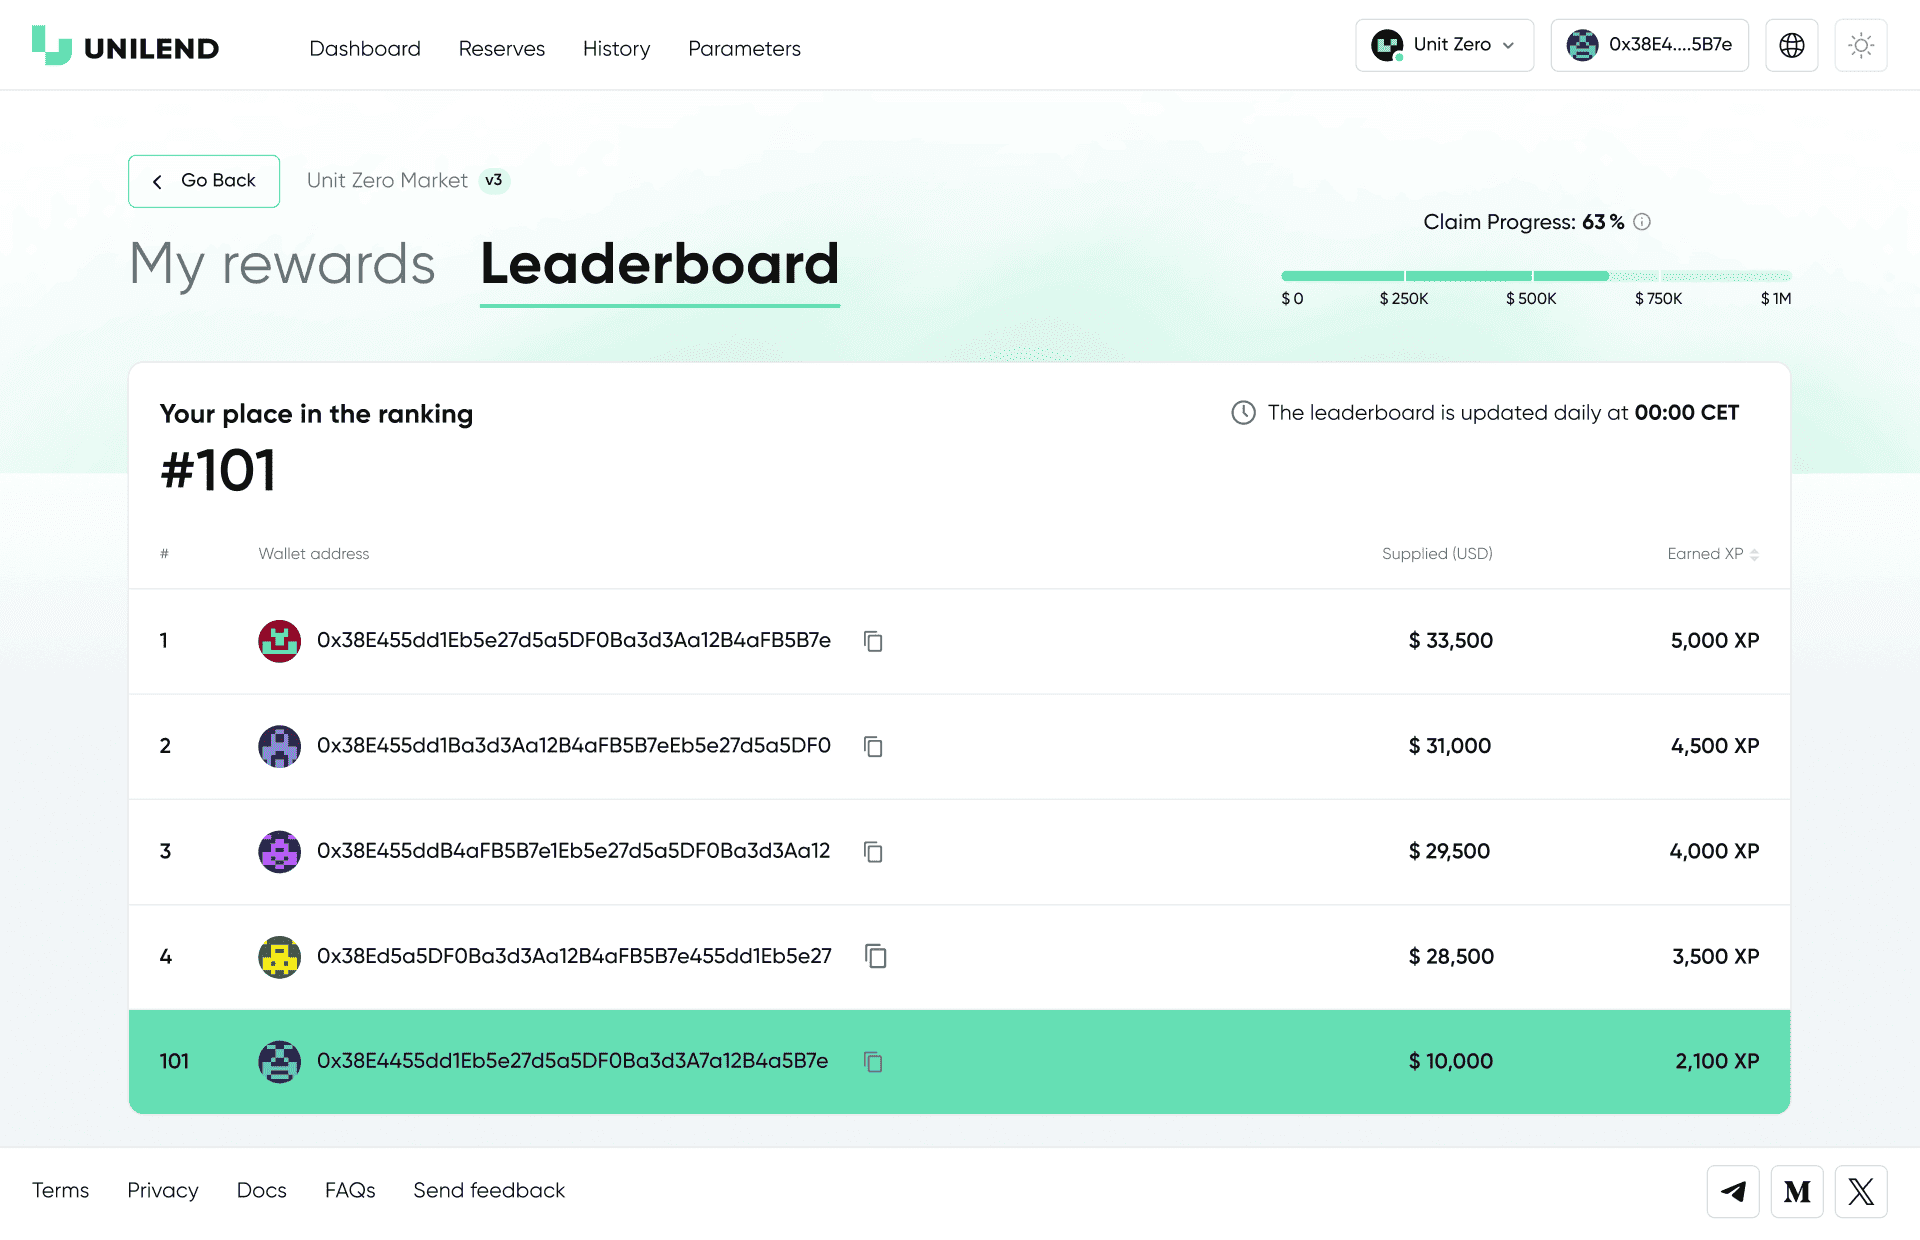Copy the rank 3 wallet address

[873, 852]
